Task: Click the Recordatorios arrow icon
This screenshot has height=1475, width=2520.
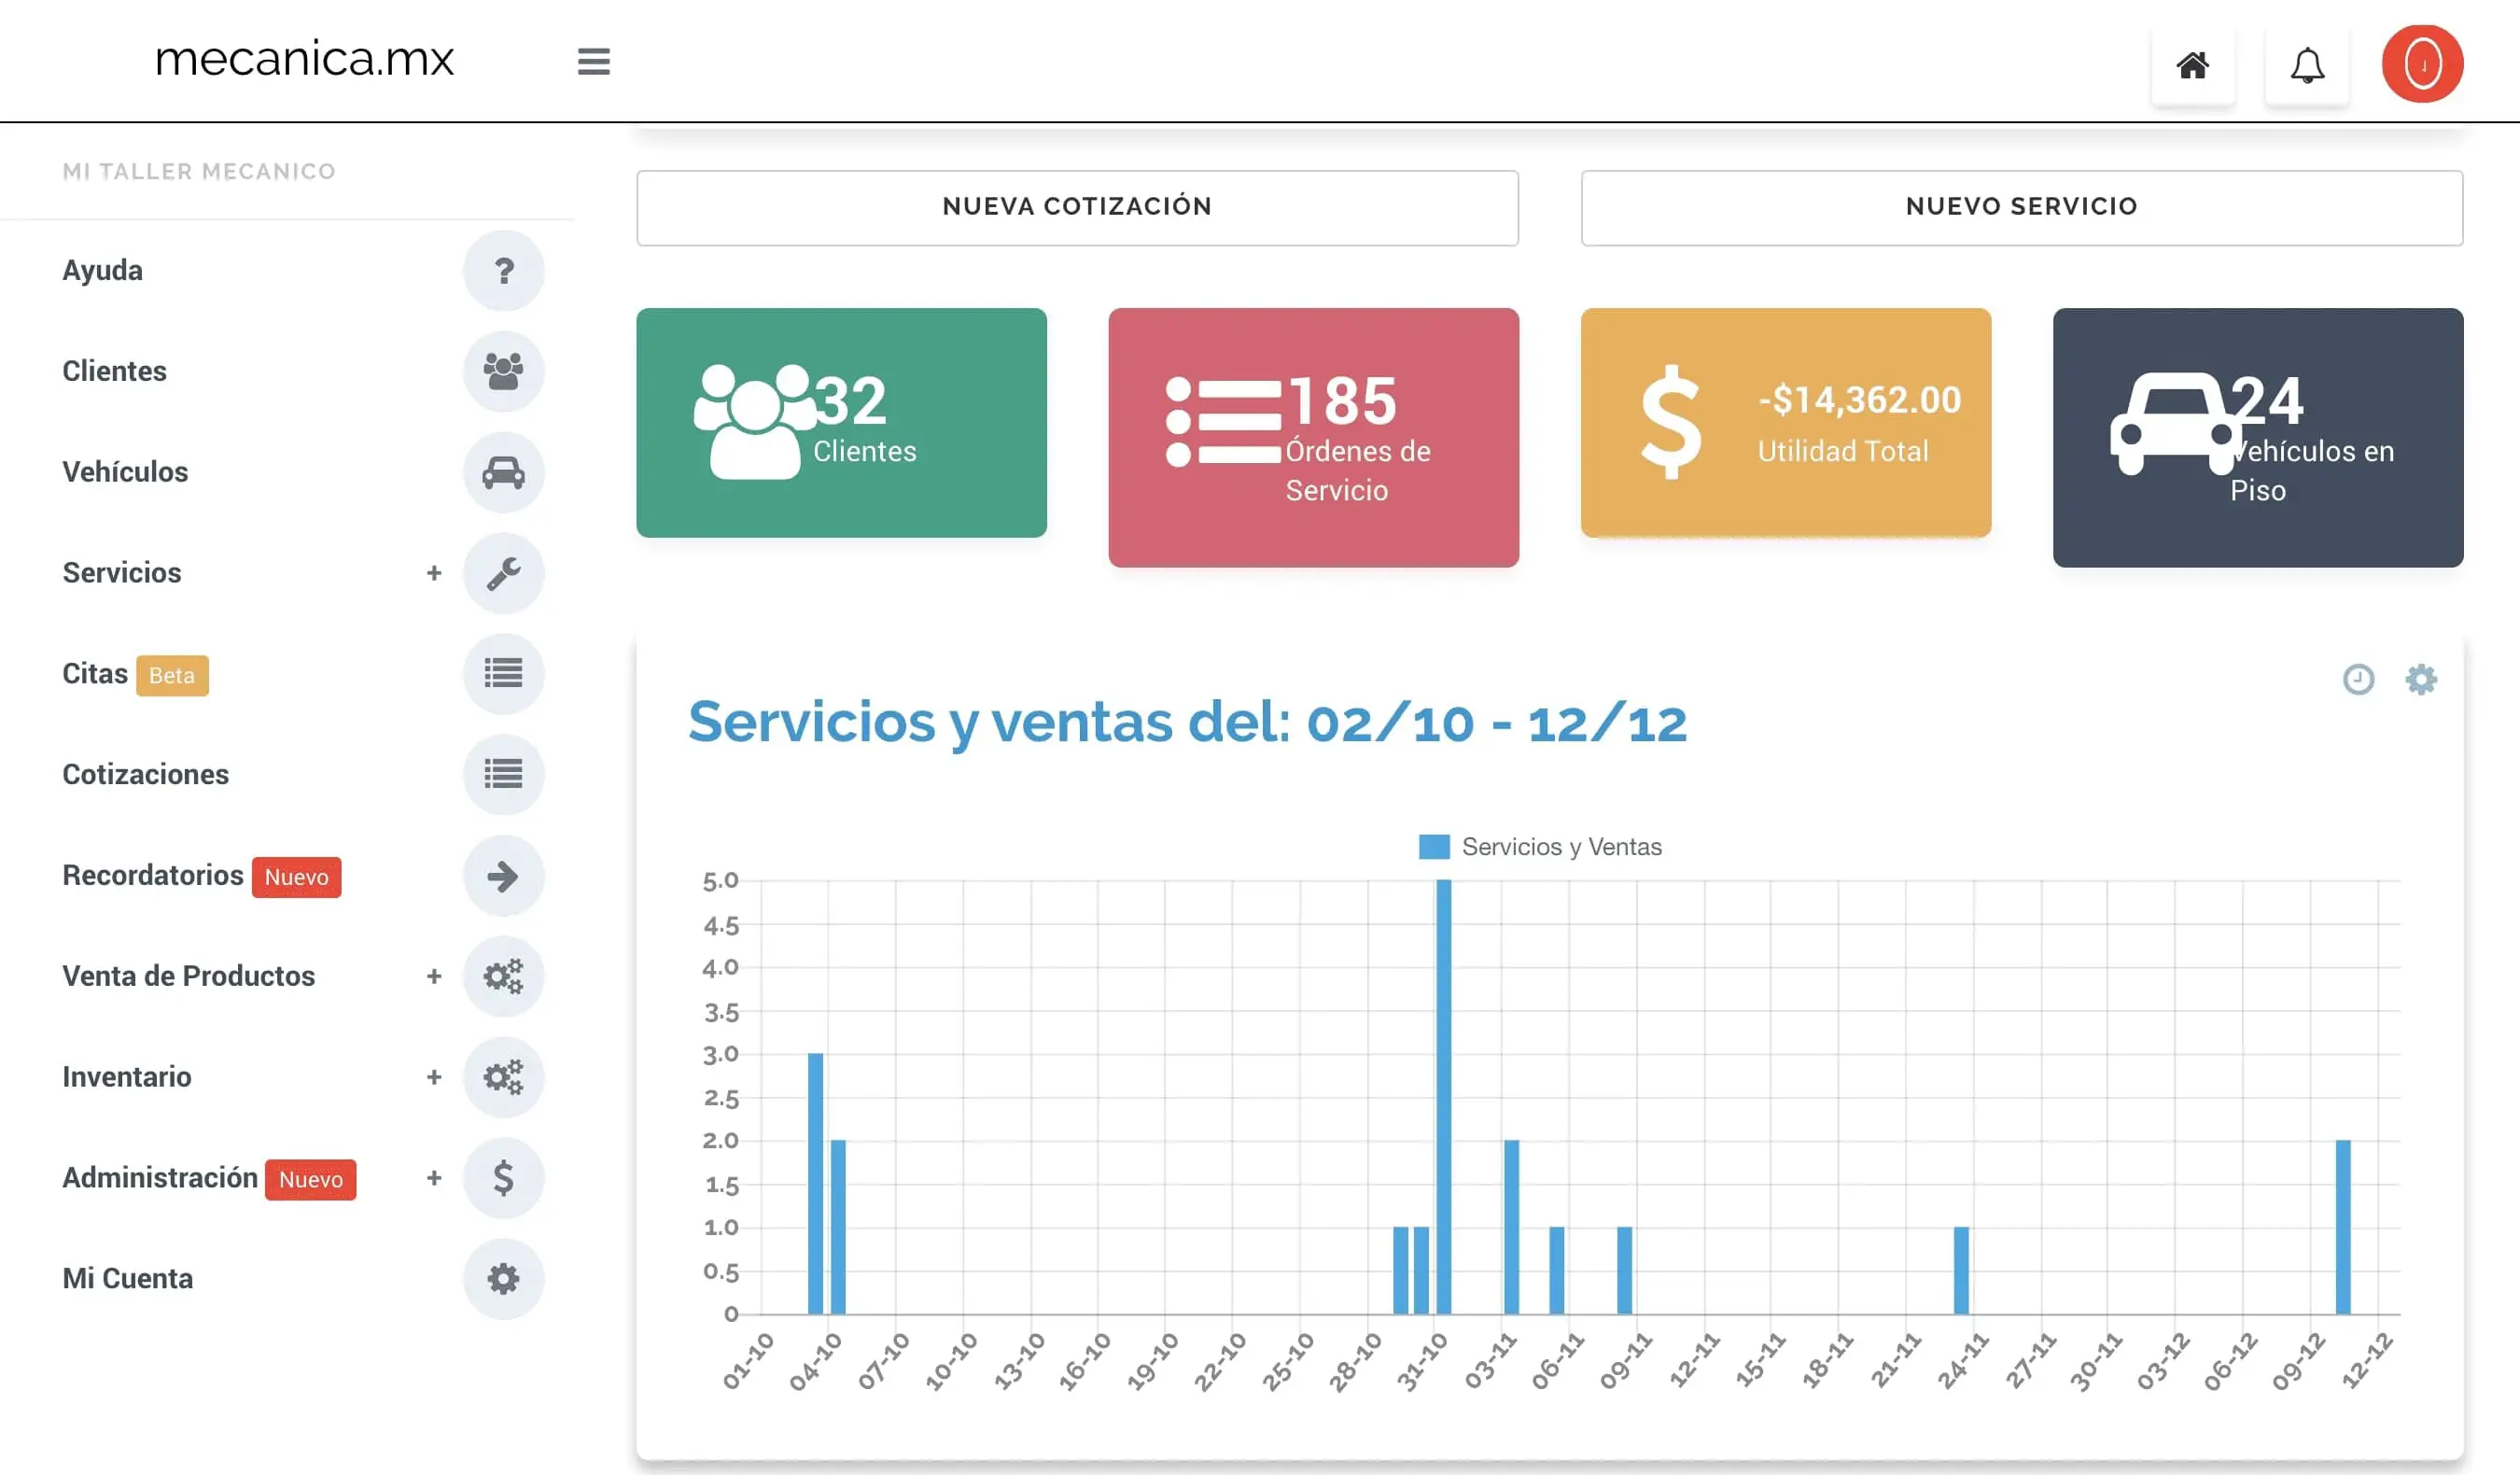Action: point(504,876)
